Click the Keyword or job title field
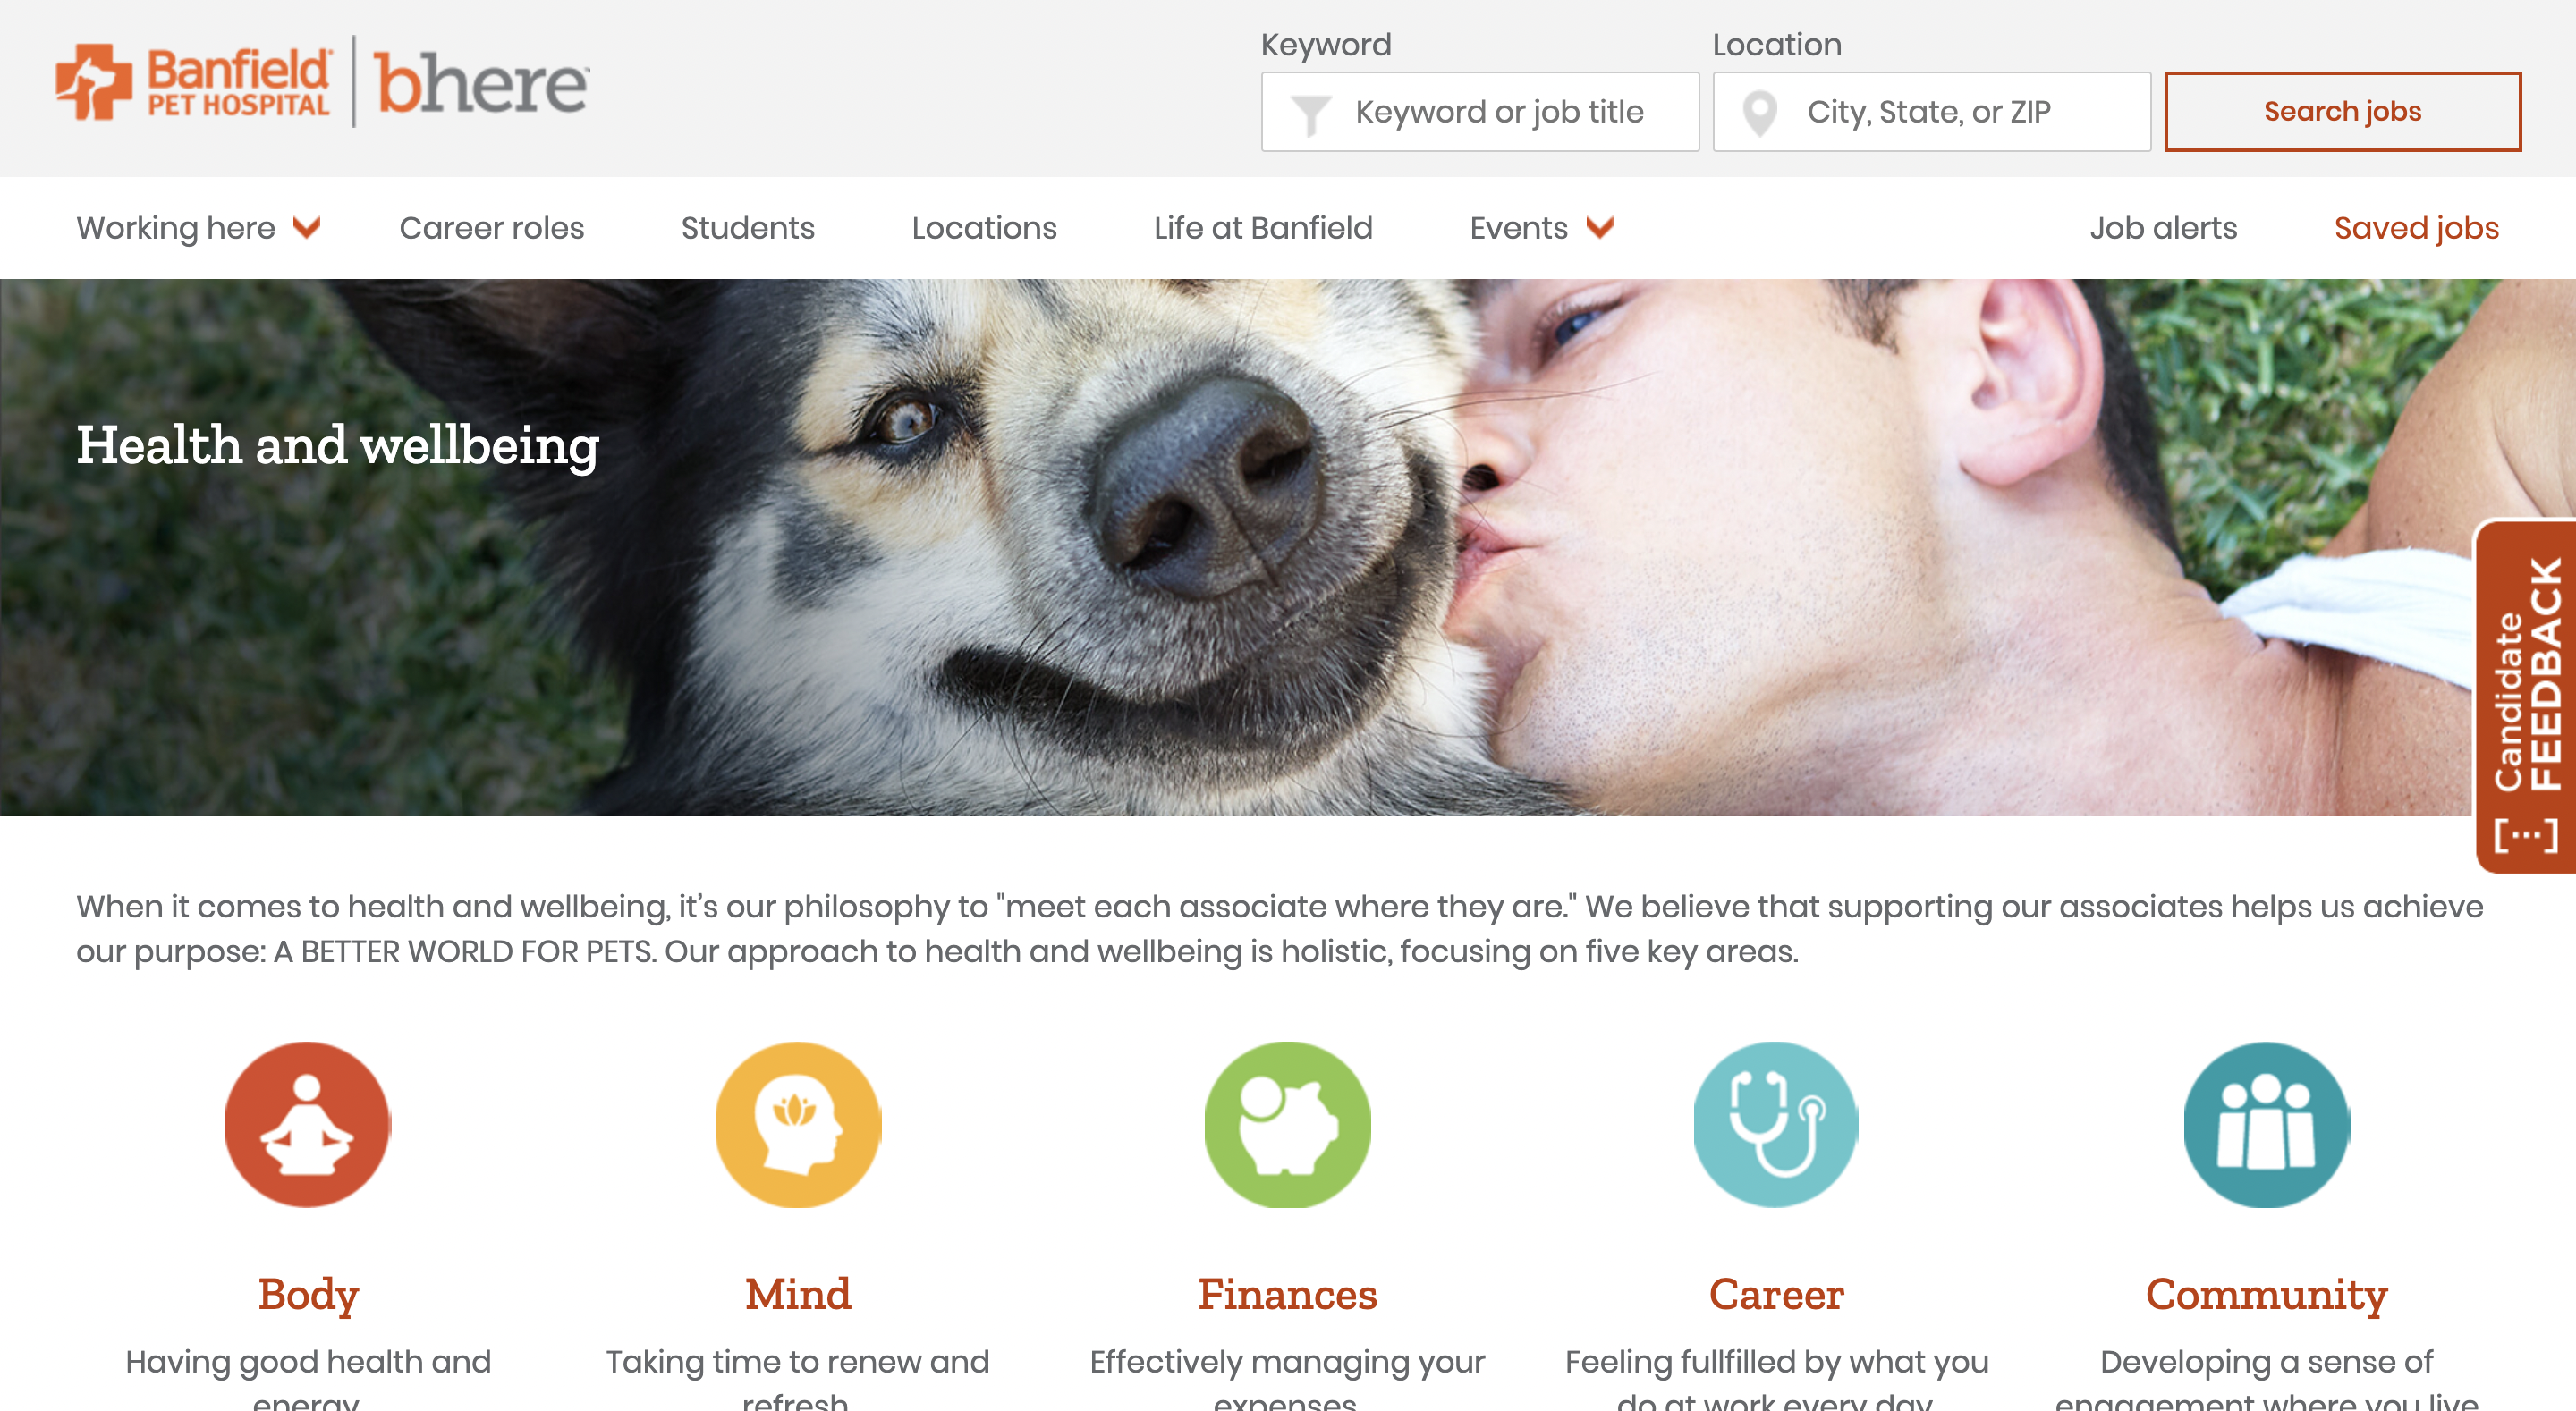 (x=1480, y=111)
